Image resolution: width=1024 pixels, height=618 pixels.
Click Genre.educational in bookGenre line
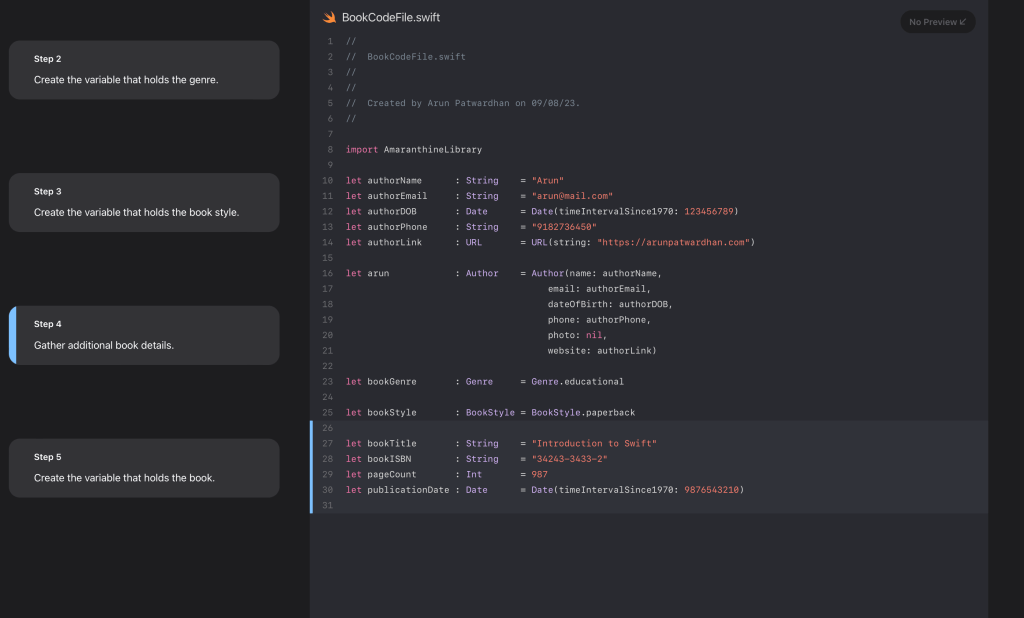577,381
